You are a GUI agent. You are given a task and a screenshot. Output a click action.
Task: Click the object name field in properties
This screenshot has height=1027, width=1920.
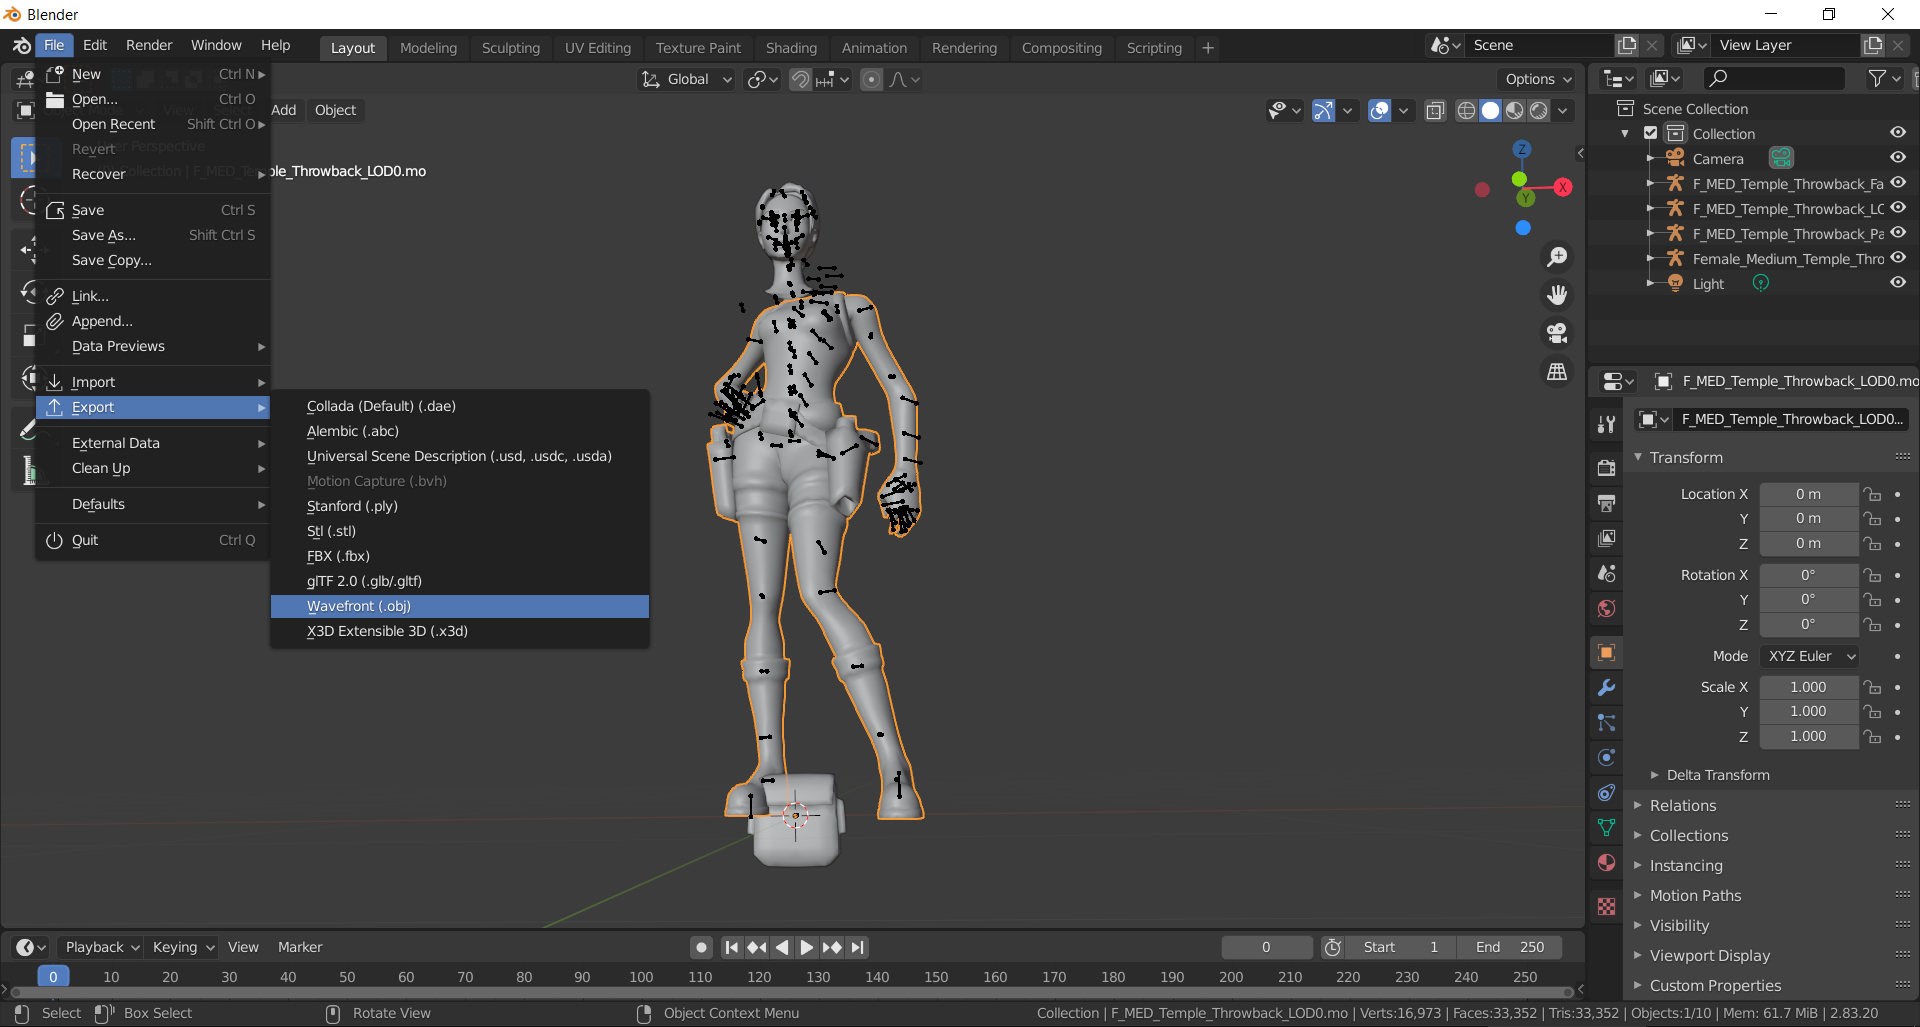(1790, 419)
